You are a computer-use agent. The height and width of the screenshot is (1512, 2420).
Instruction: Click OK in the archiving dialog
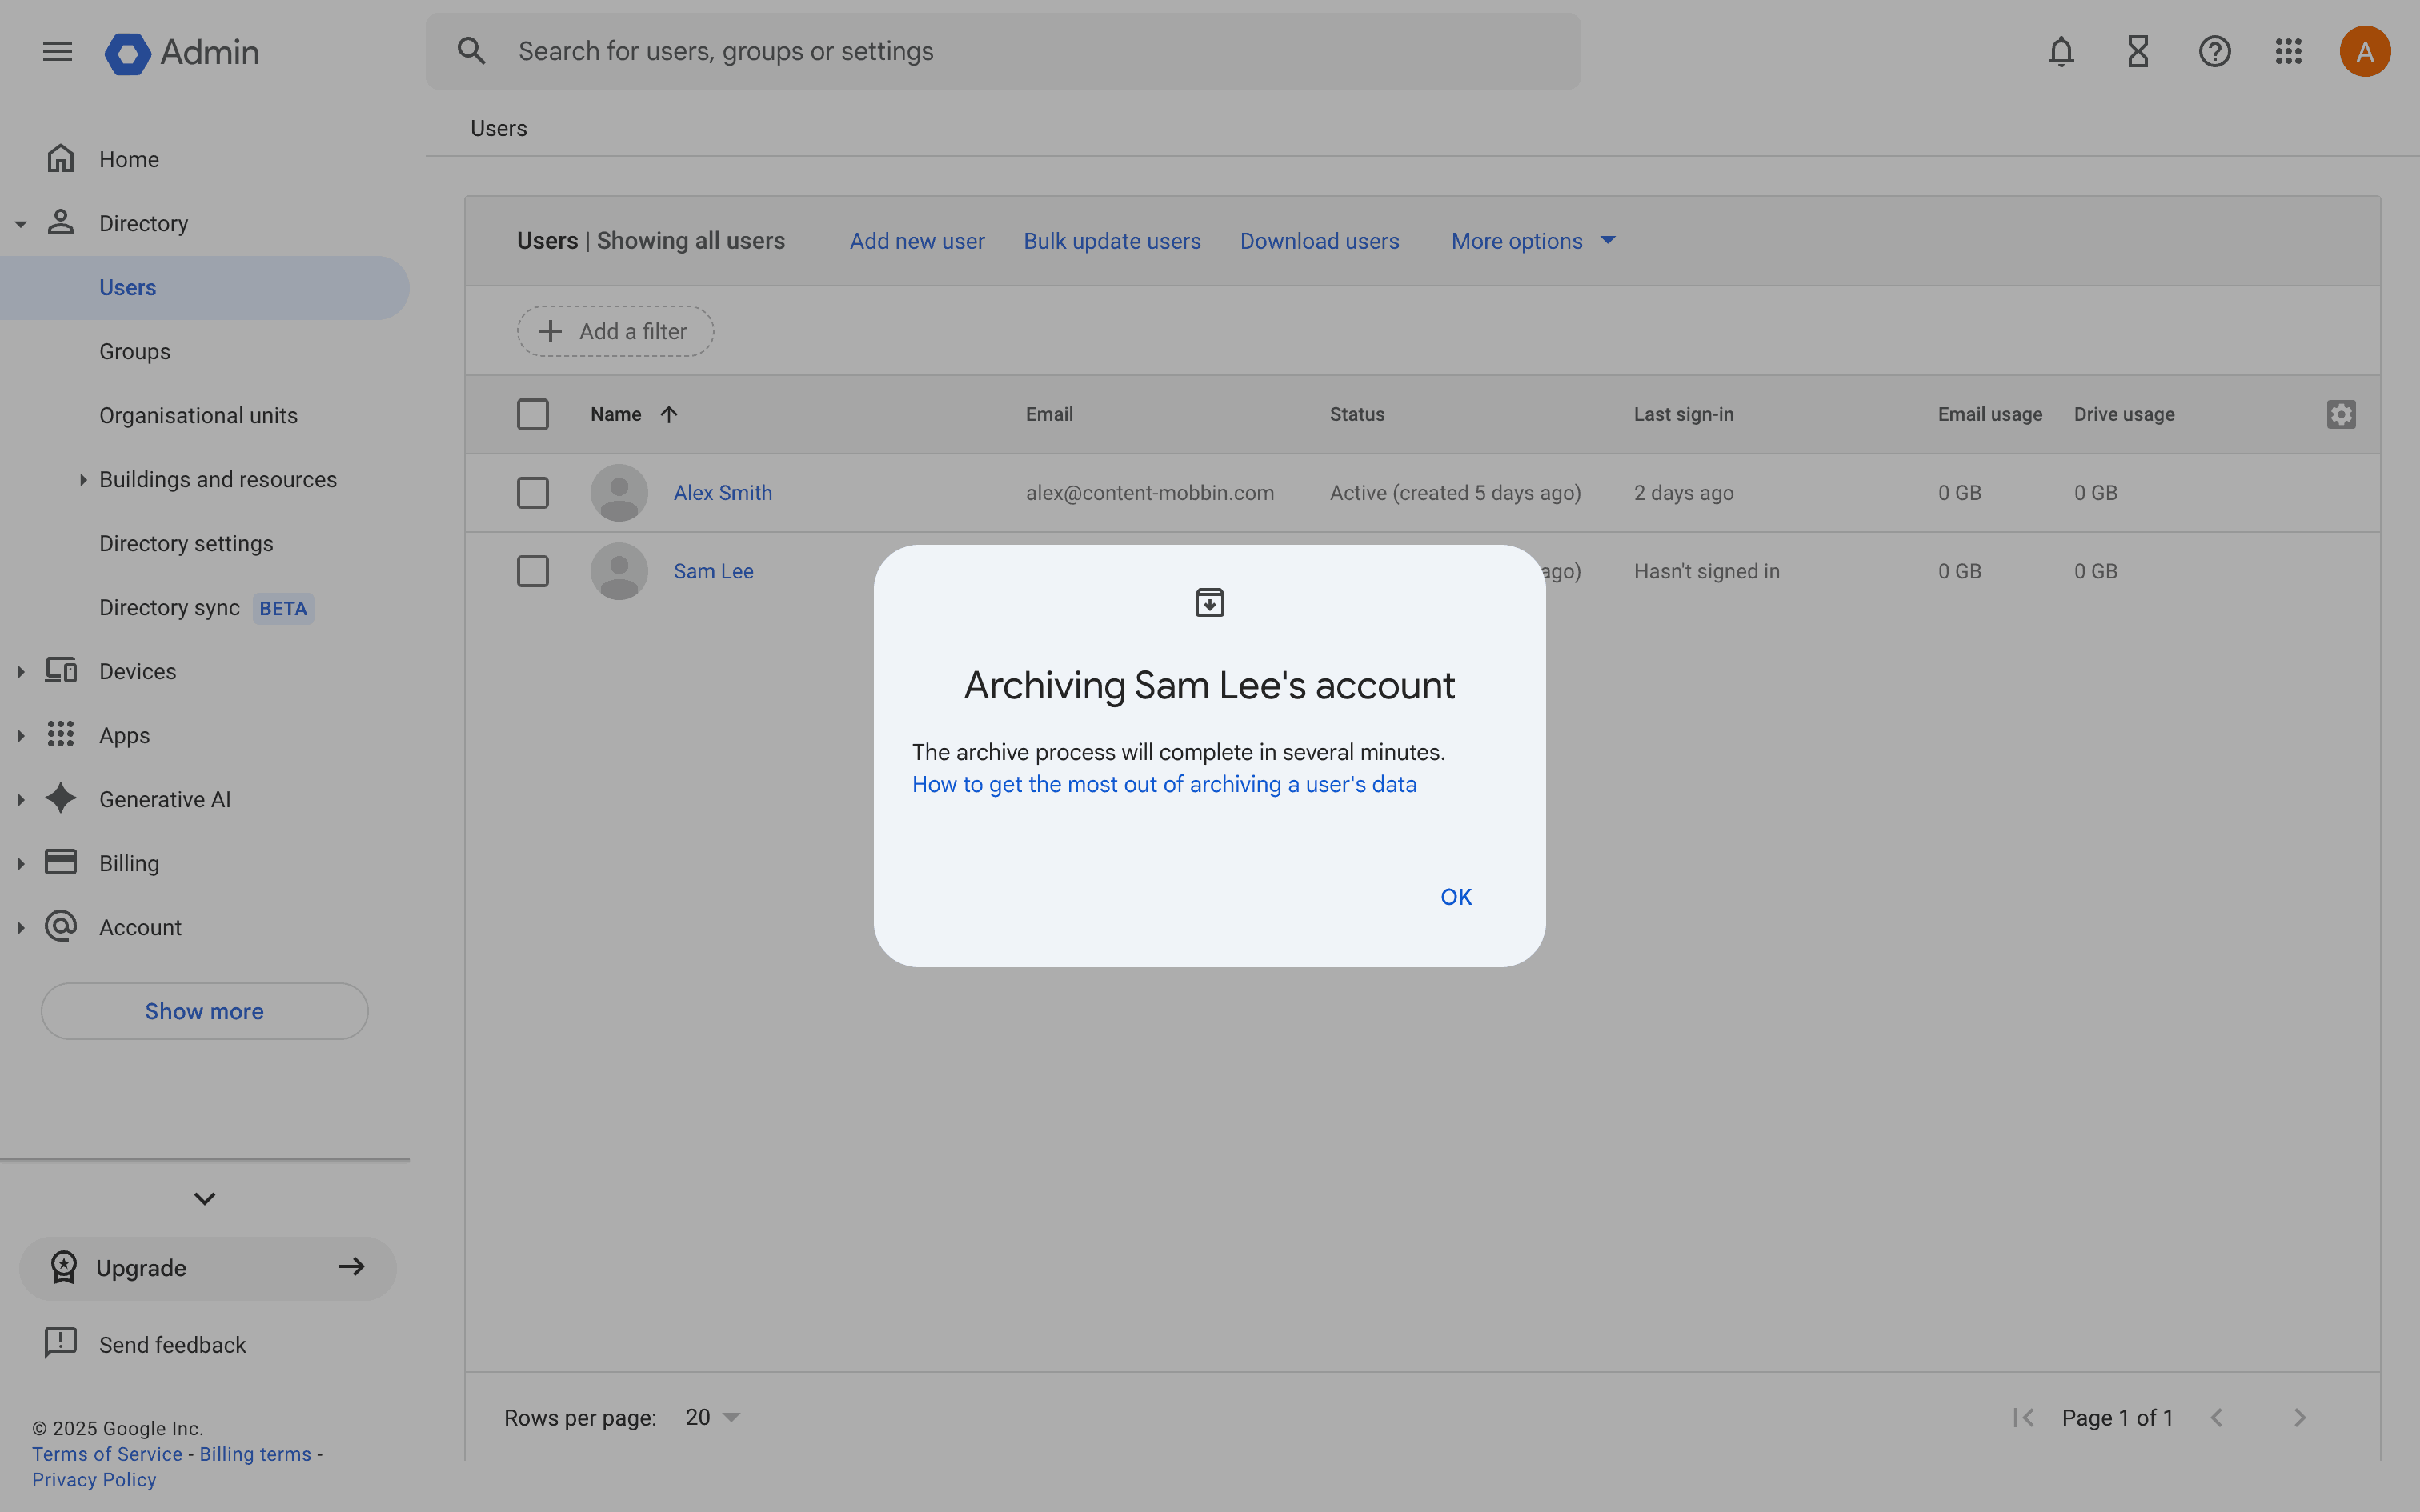point(1455,897)
